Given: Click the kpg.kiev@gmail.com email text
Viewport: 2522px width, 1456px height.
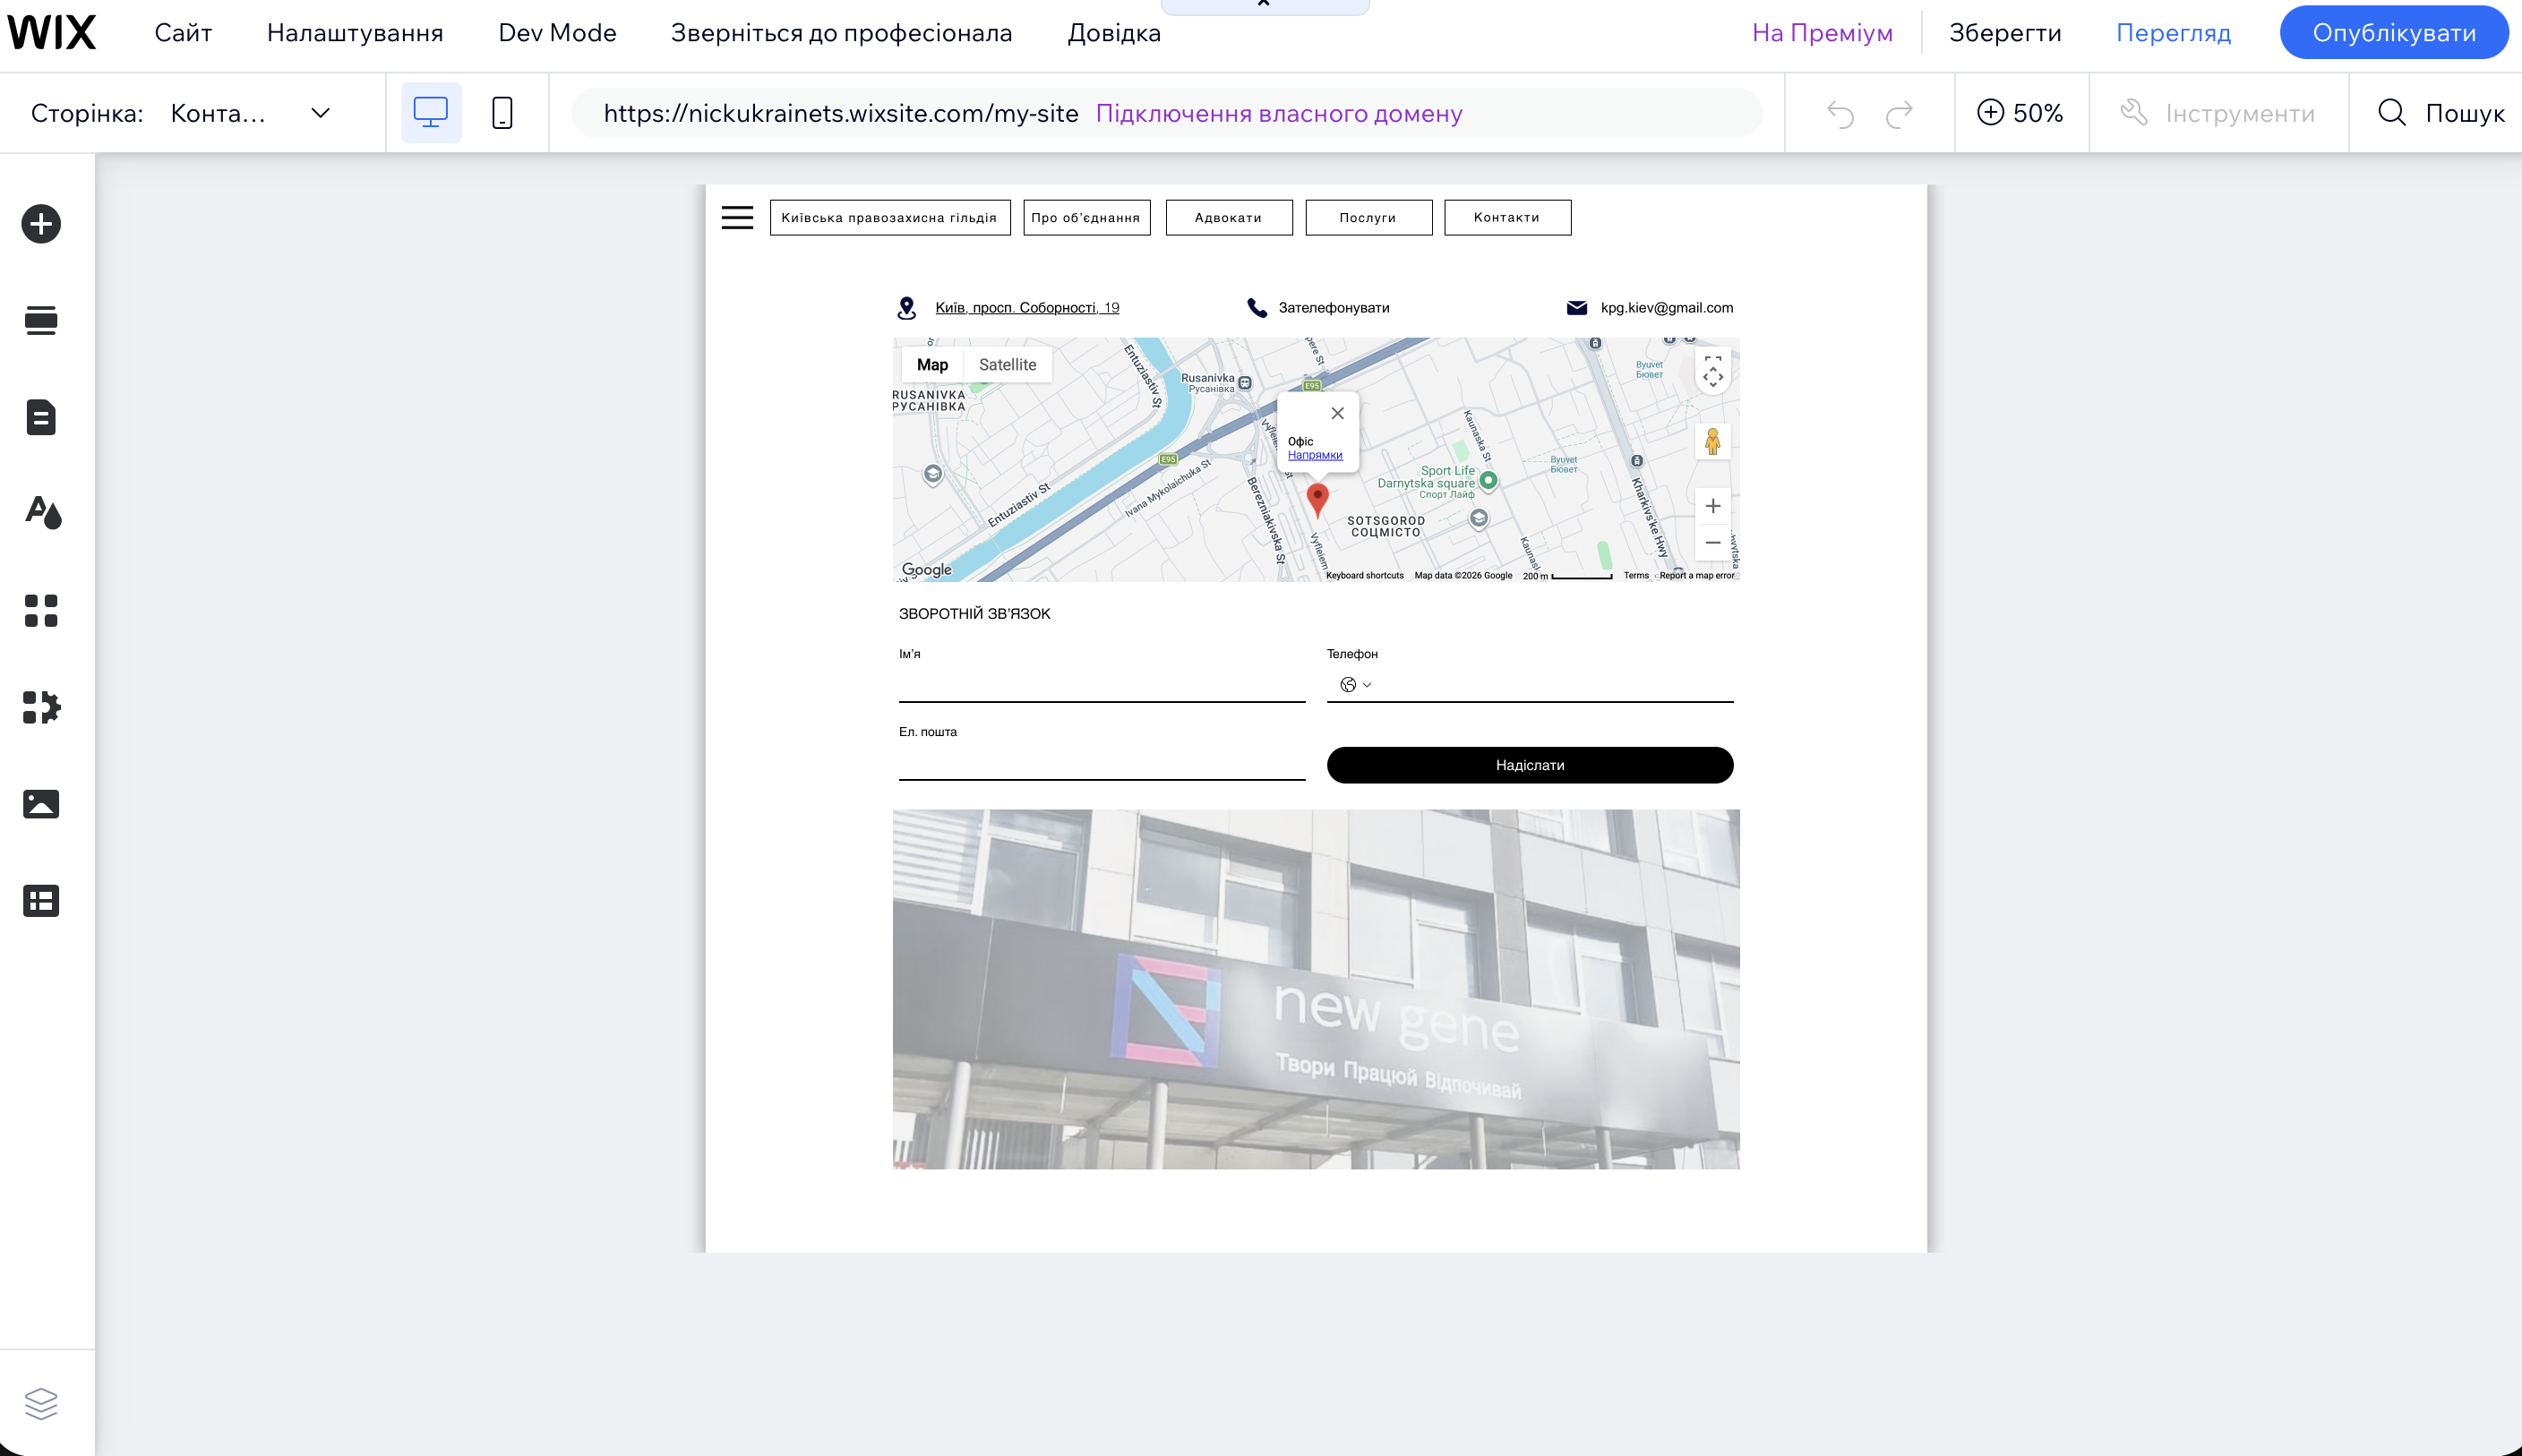Looking at the screenshot, I should click(x=1667, y=308).
